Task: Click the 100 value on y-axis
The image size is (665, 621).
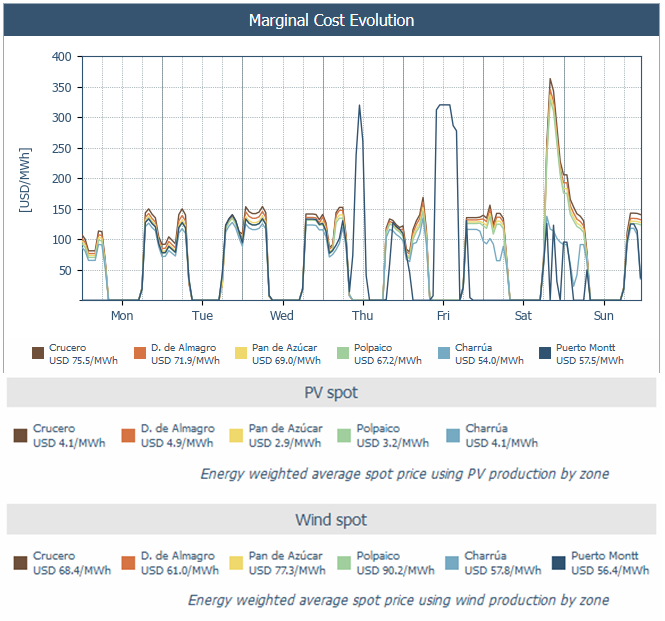Action: point(61,240)
